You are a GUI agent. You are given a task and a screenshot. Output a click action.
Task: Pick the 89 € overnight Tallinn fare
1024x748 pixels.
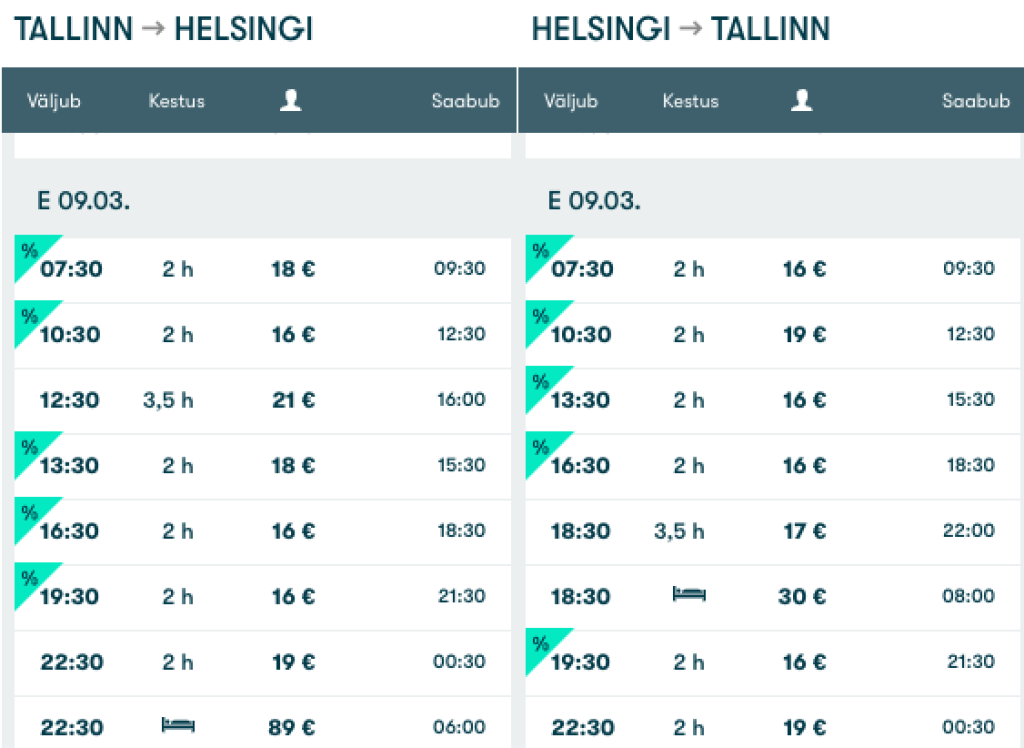click(x=293, y=727)
